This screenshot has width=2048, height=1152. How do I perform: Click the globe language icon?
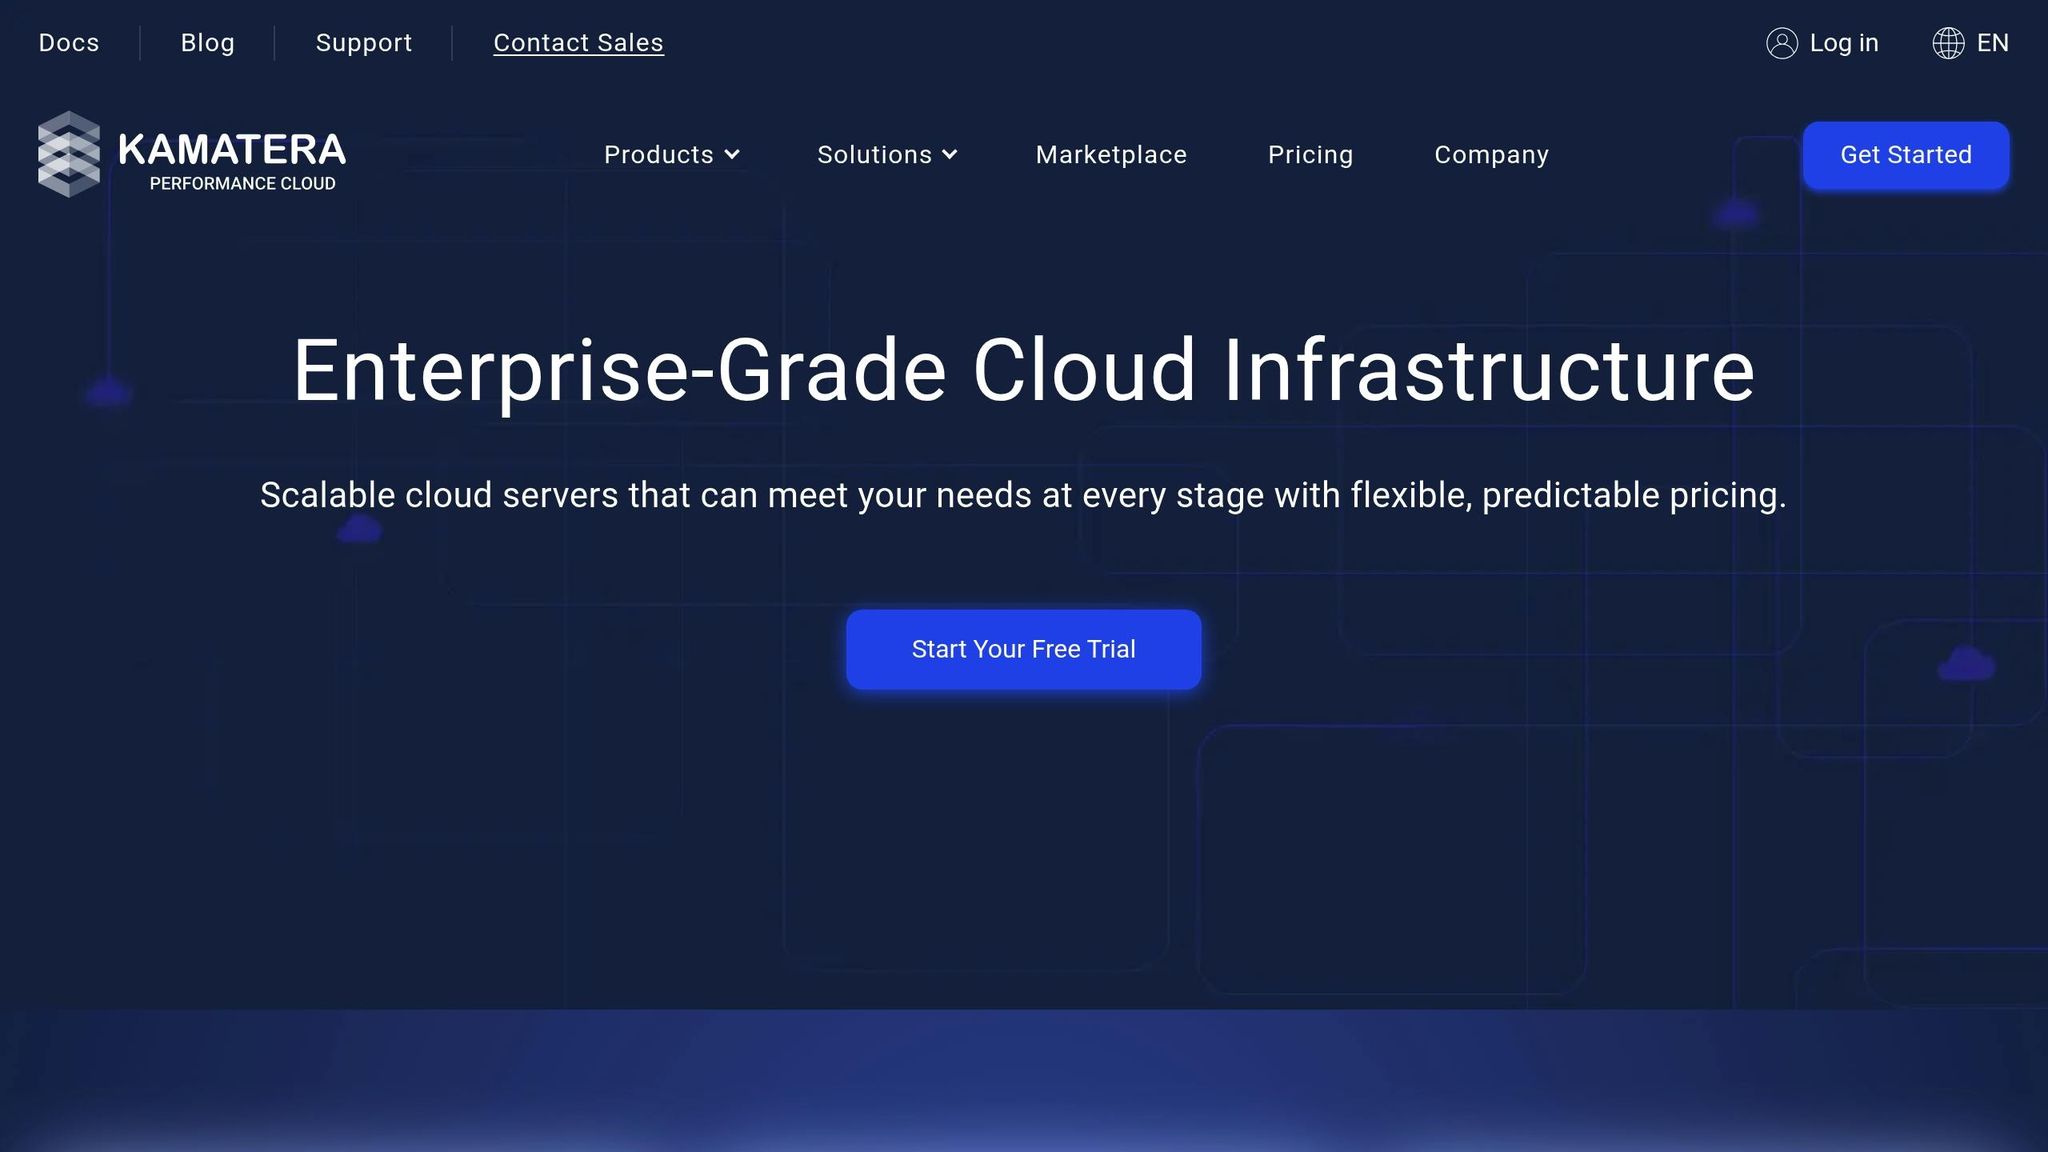[x=1947, y=43]
